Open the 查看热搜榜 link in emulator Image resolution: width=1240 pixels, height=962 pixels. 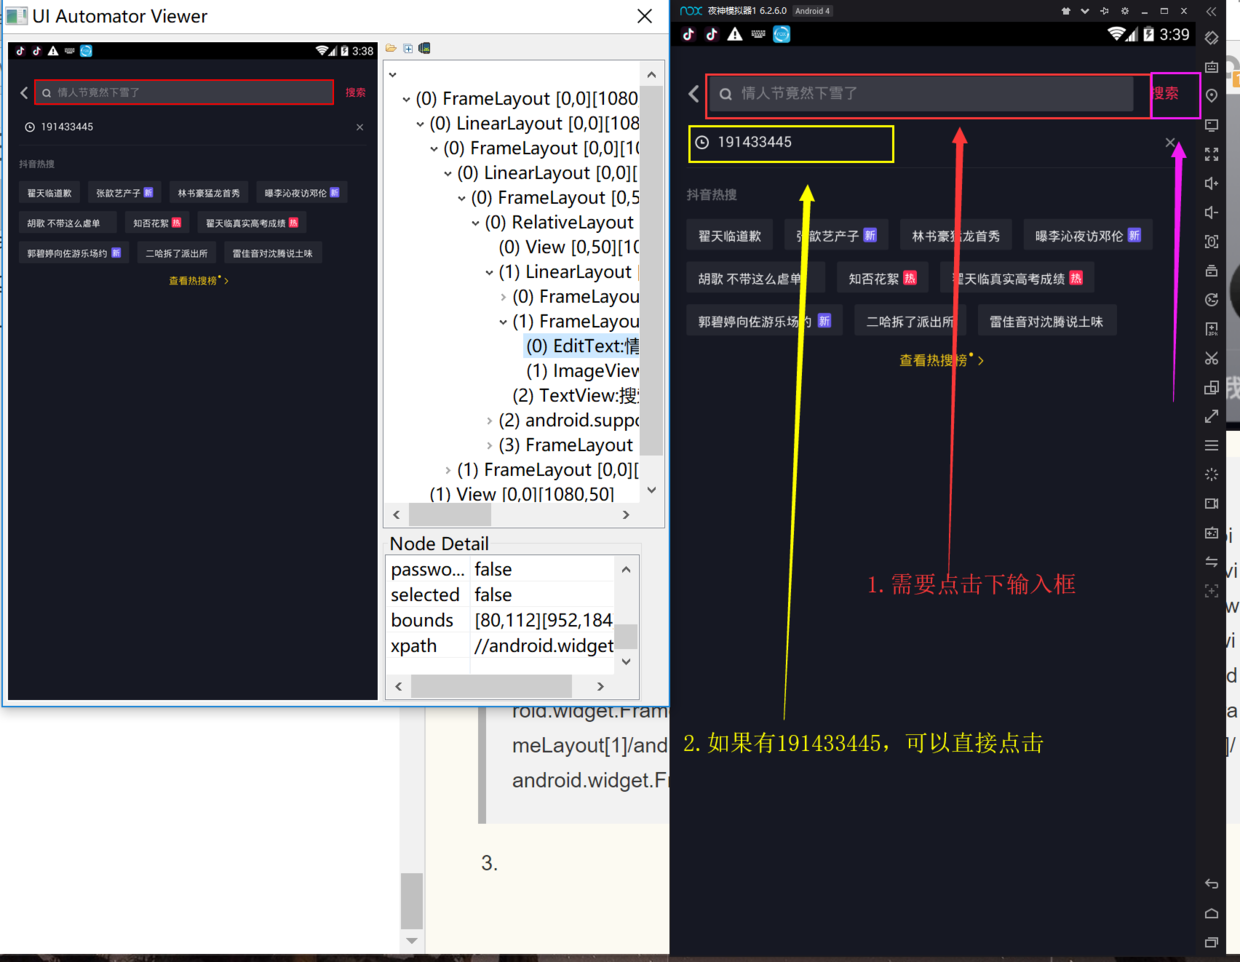pyautogui.click(x=941, y=360)
